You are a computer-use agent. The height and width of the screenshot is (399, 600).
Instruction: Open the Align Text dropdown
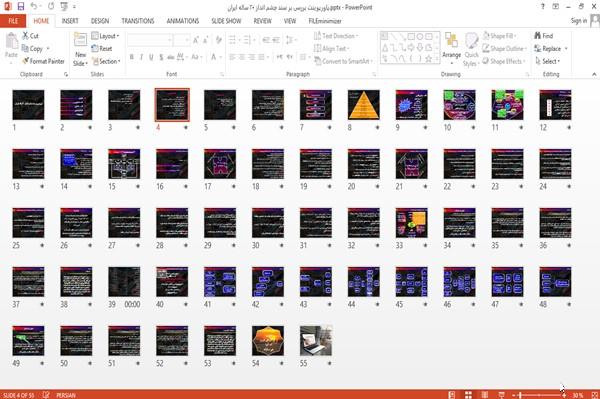tap(332, 48)
